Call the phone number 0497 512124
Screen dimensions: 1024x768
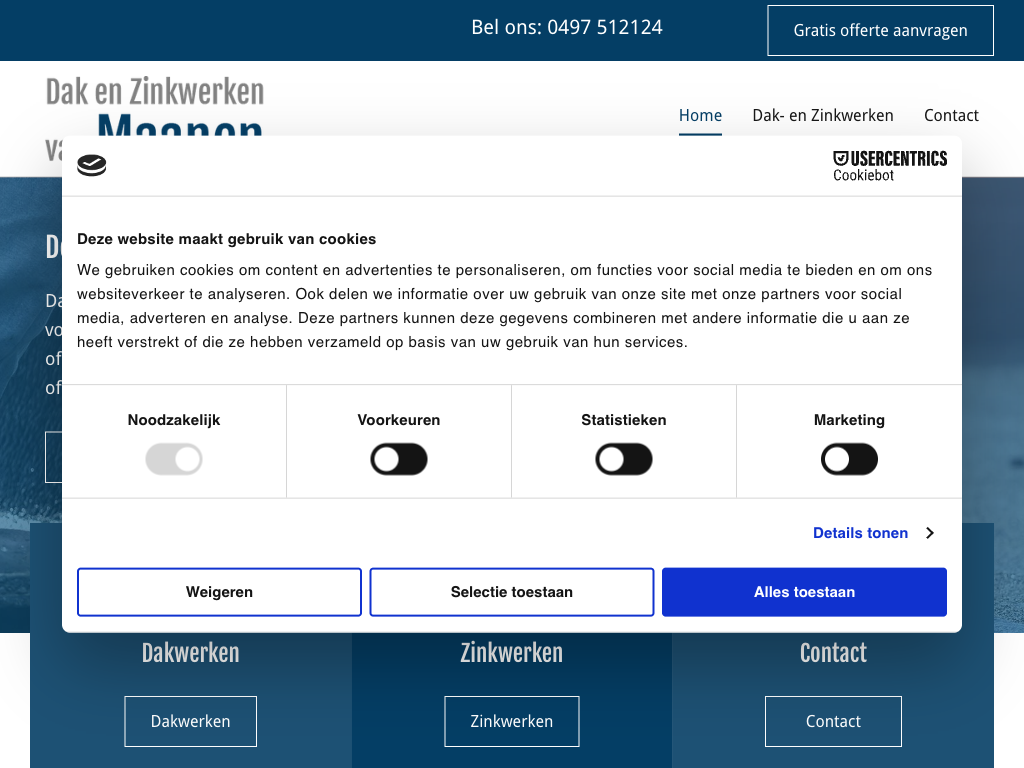(567, 28)
